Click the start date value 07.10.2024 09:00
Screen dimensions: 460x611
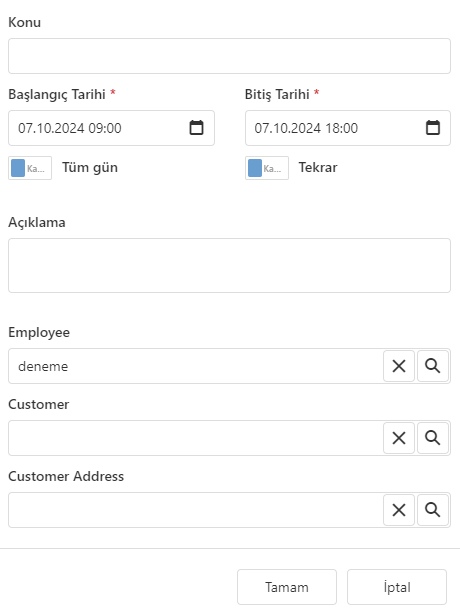point(70,128)
